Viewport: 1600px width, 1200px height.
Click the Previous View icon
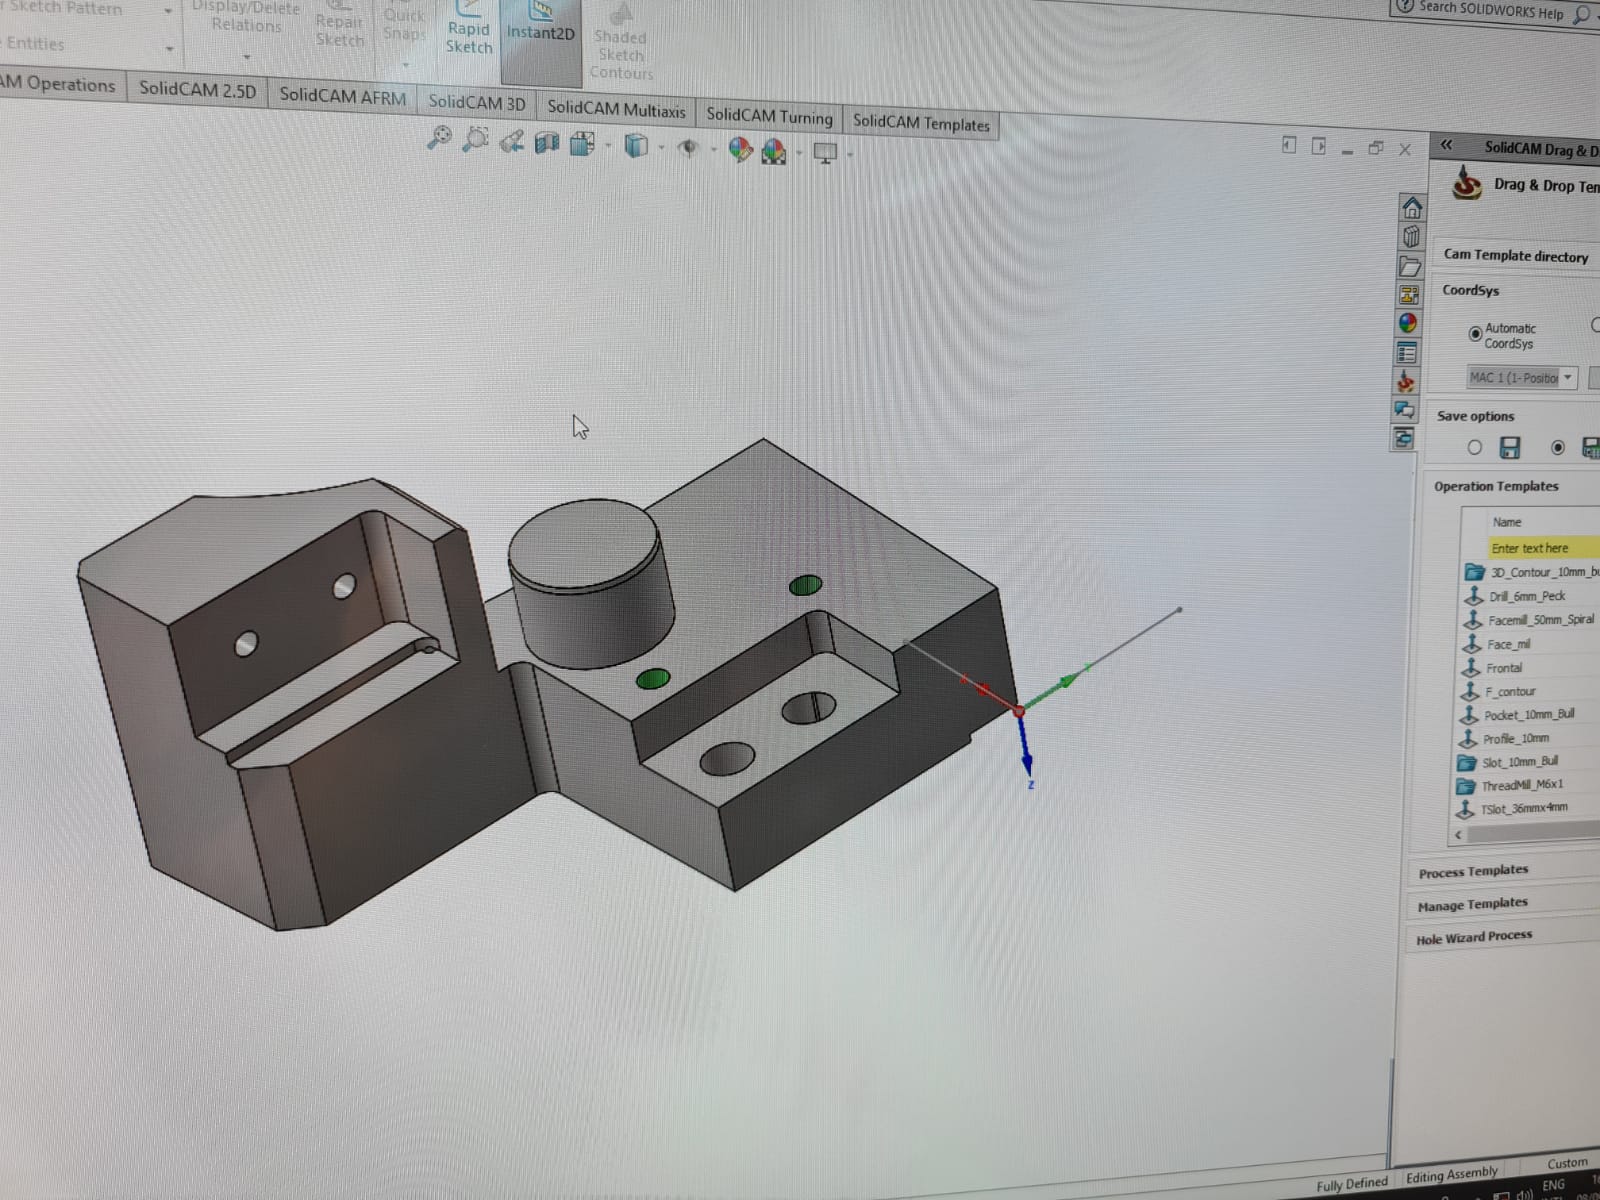[512, 141]
